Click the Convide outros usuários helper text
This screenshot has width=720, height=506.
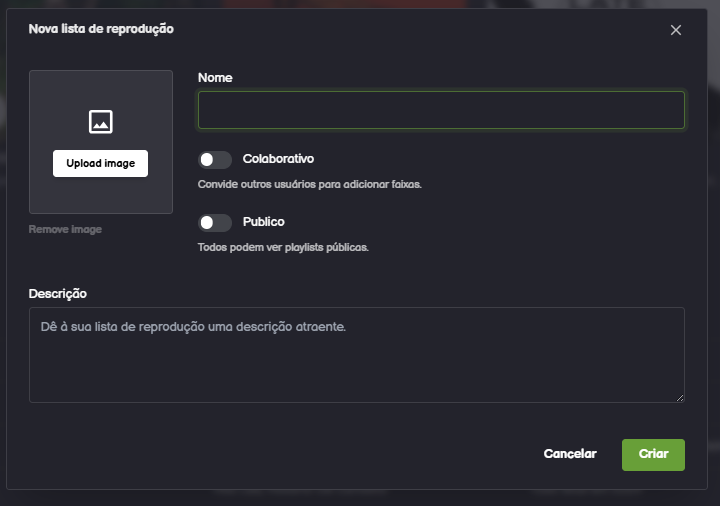(x=309, y=185)
